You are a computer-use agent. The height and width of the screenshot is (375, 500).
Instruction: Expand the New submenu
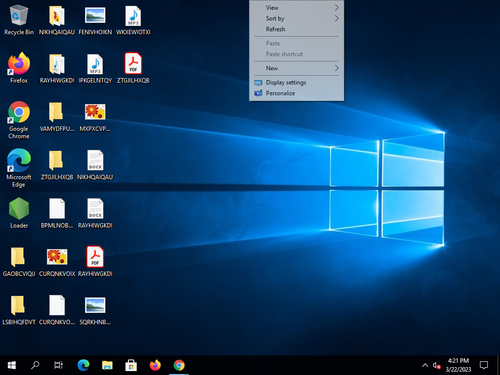coord(297,68)
